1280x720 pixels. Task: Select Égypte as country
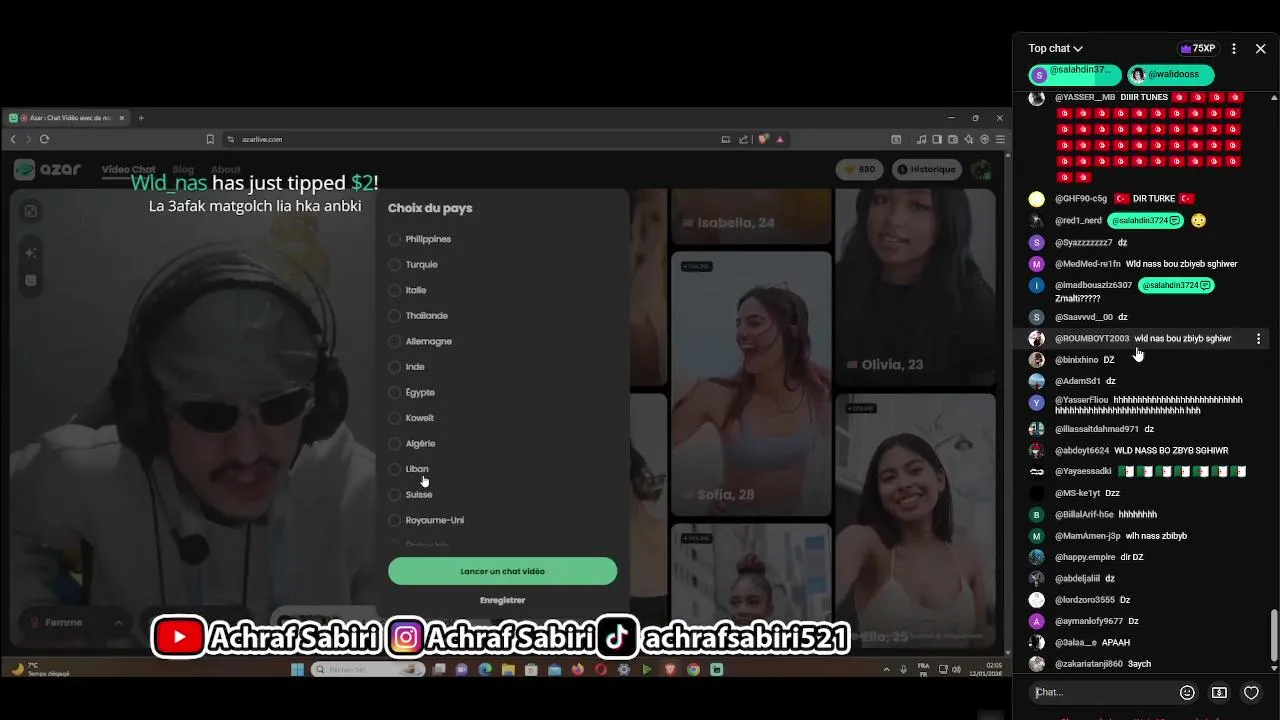point(412,392)
